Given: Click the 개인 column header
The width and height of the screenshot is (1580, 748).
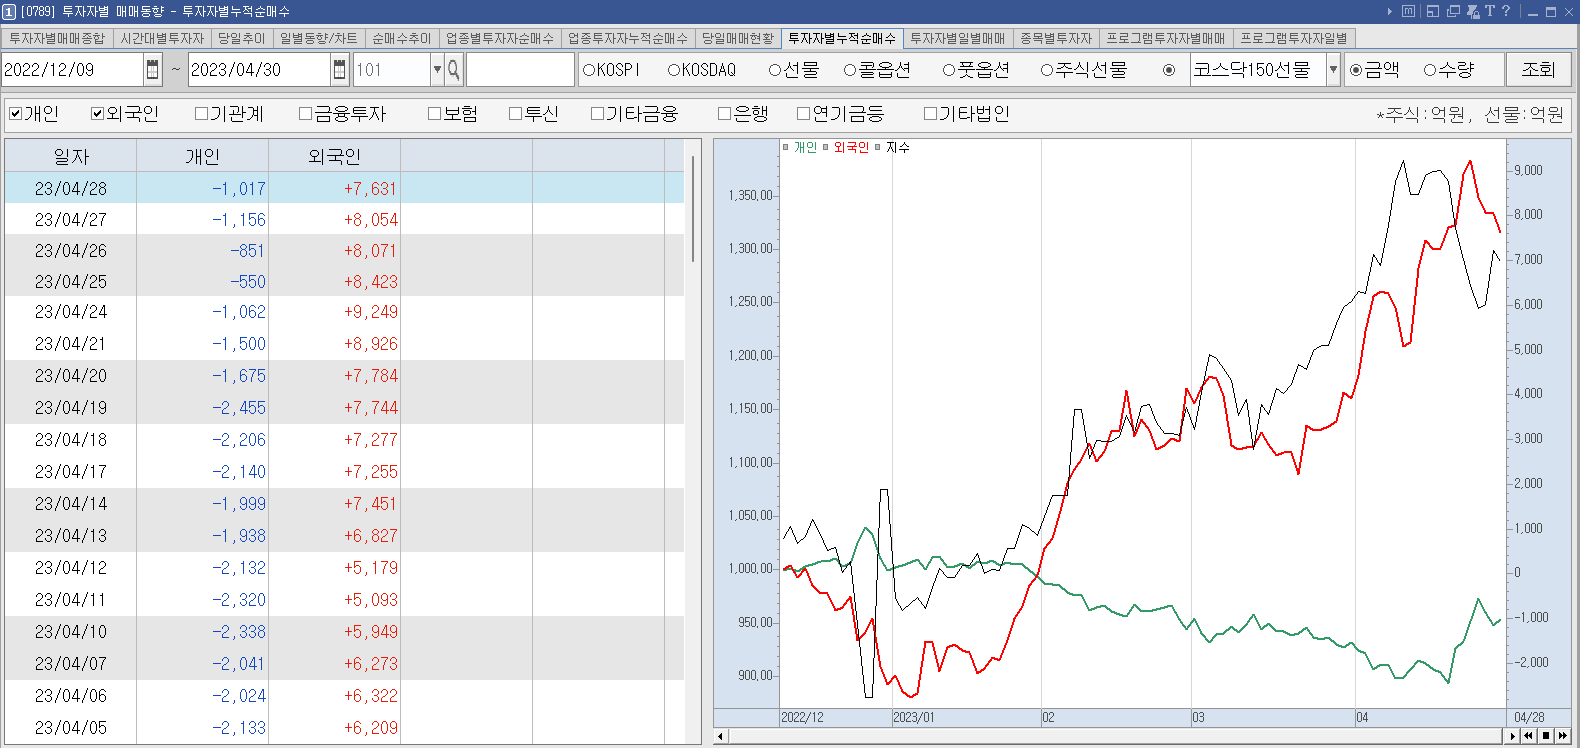Looking at the screenshot, I should [202, 156].
